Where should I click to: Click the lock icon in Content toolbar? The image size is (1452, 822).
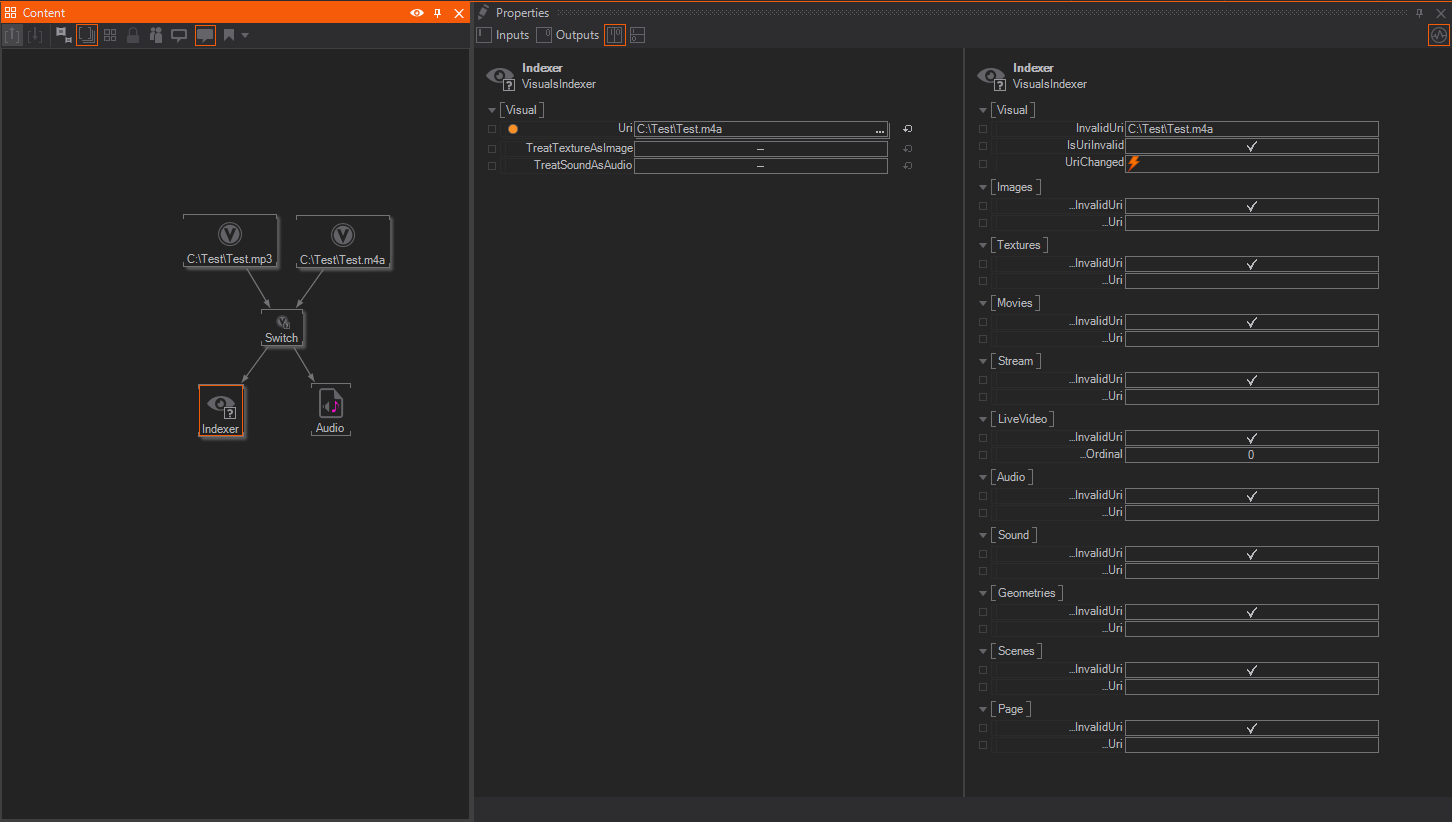[x=133, y=35]
